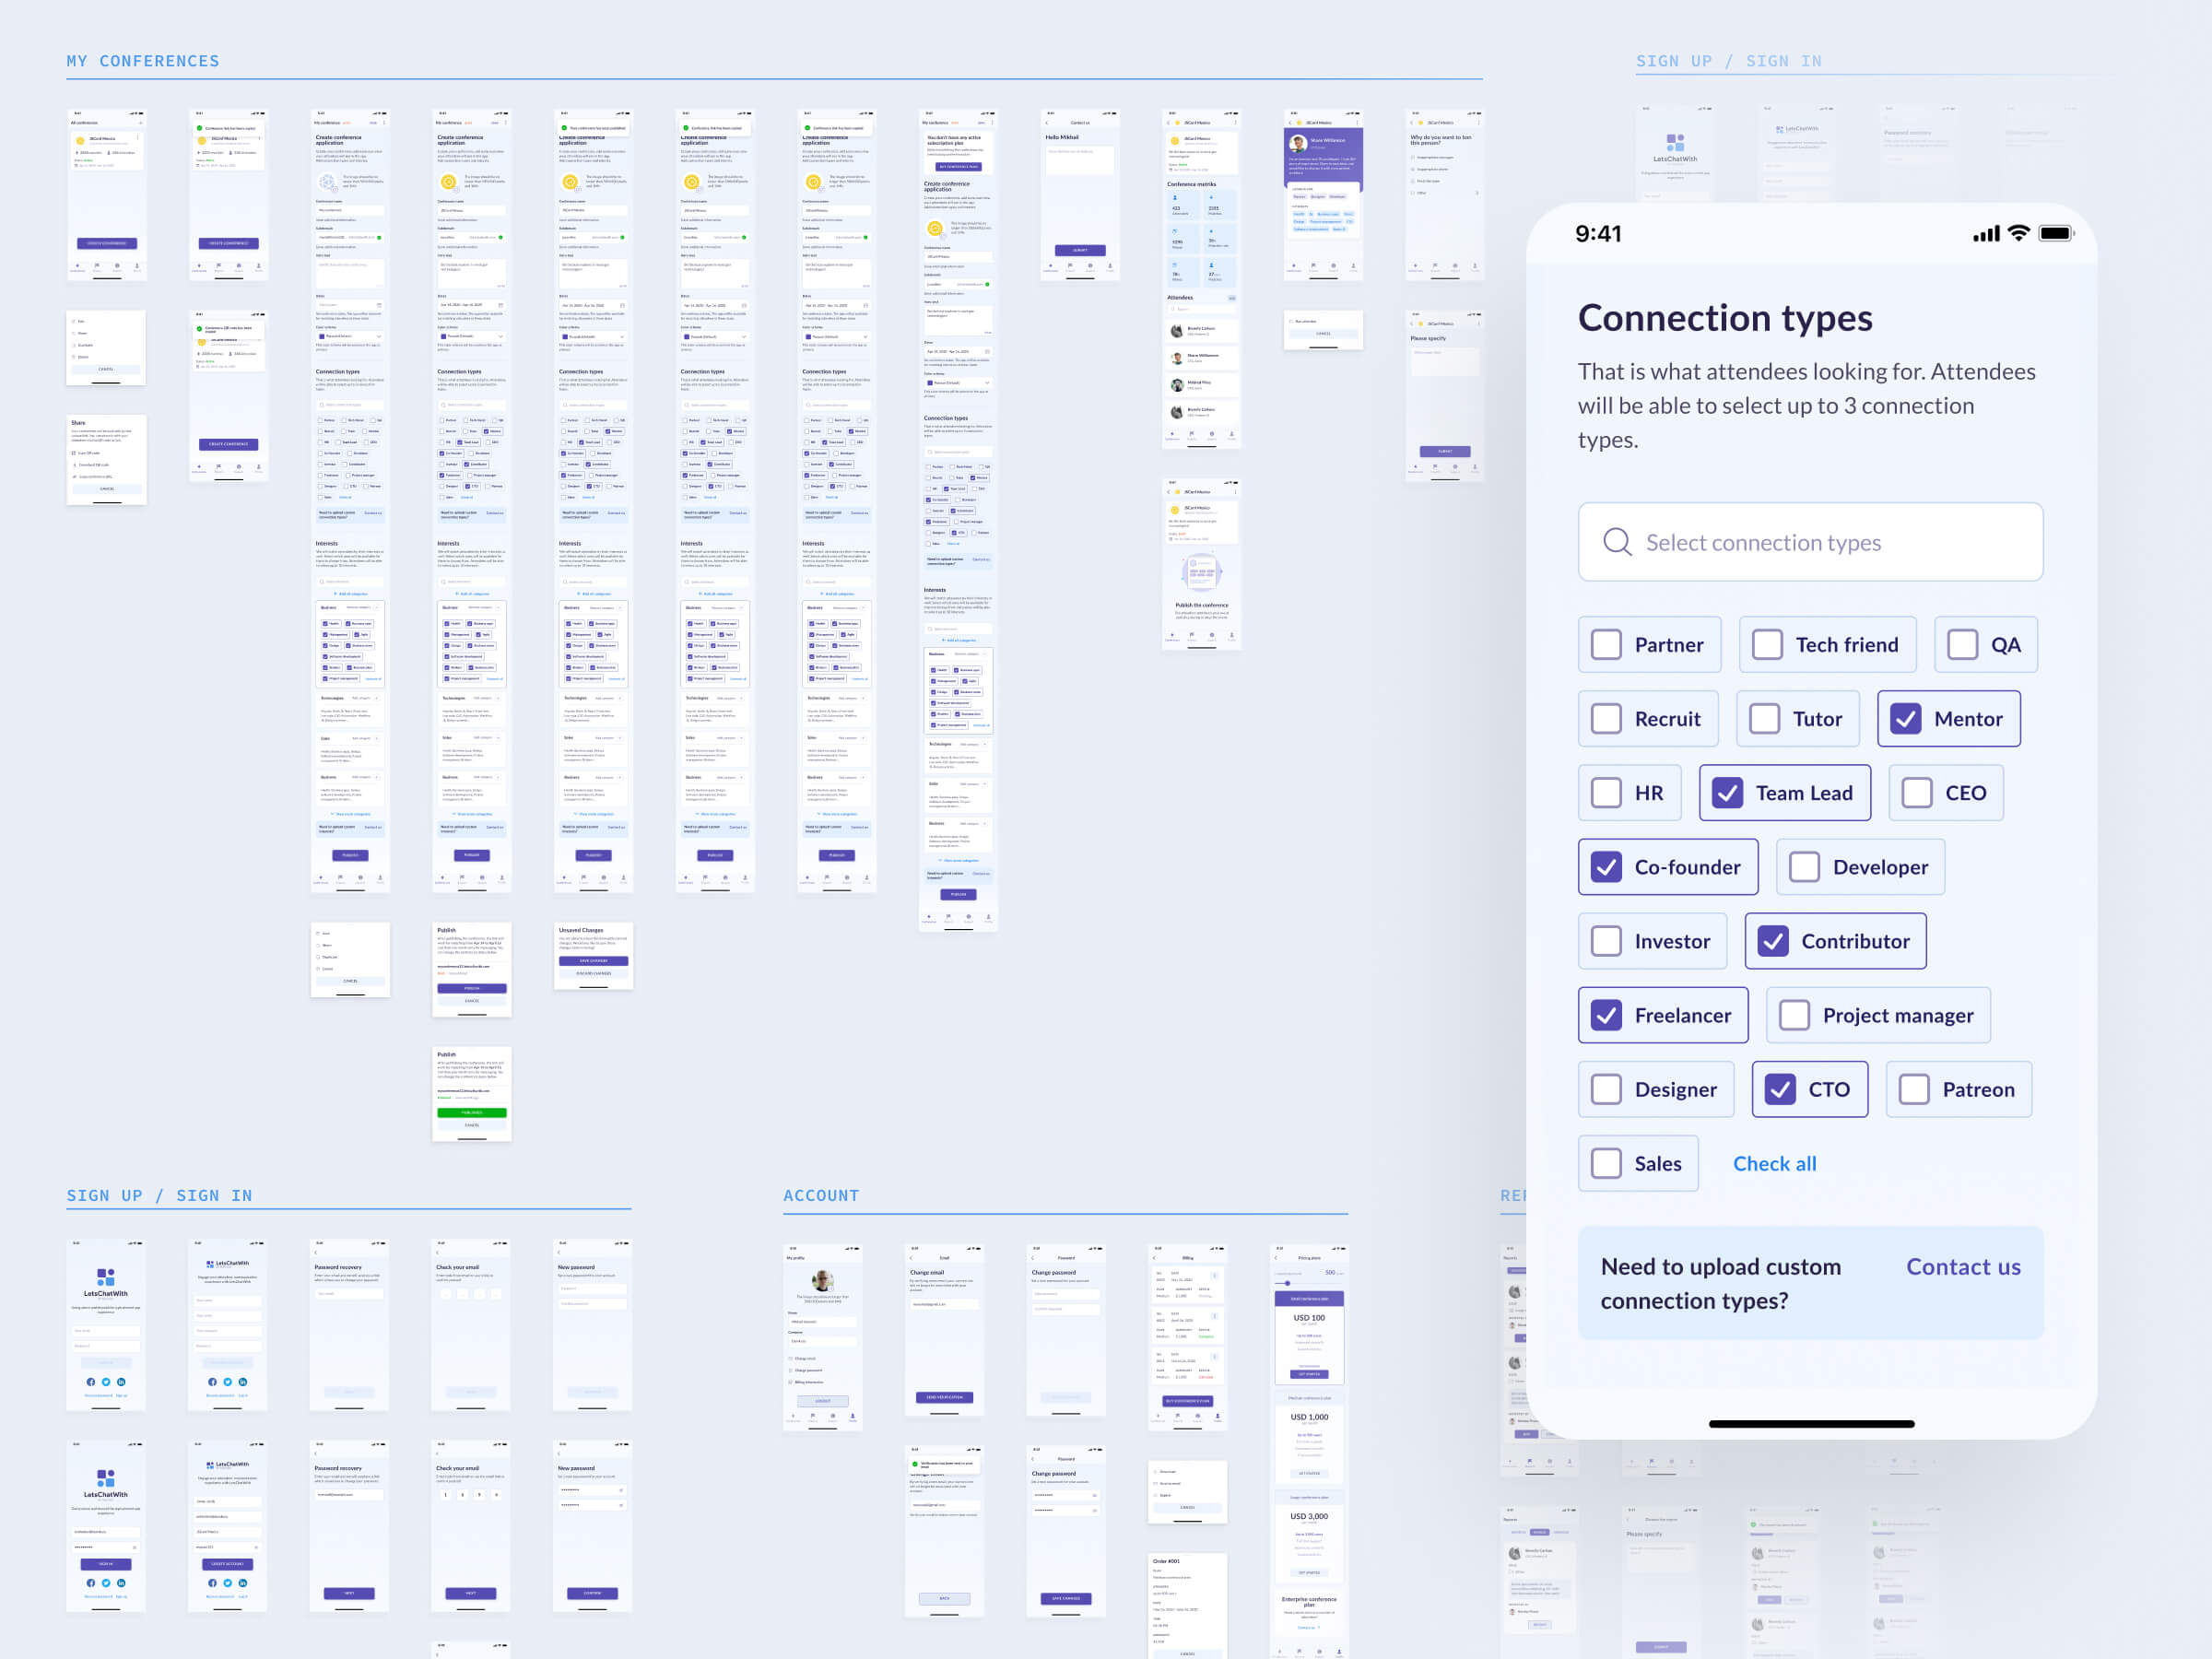Viewport: 2212px width, 1659px height.
Task: Click the green check in verification toast
Action: point(915,1465)
